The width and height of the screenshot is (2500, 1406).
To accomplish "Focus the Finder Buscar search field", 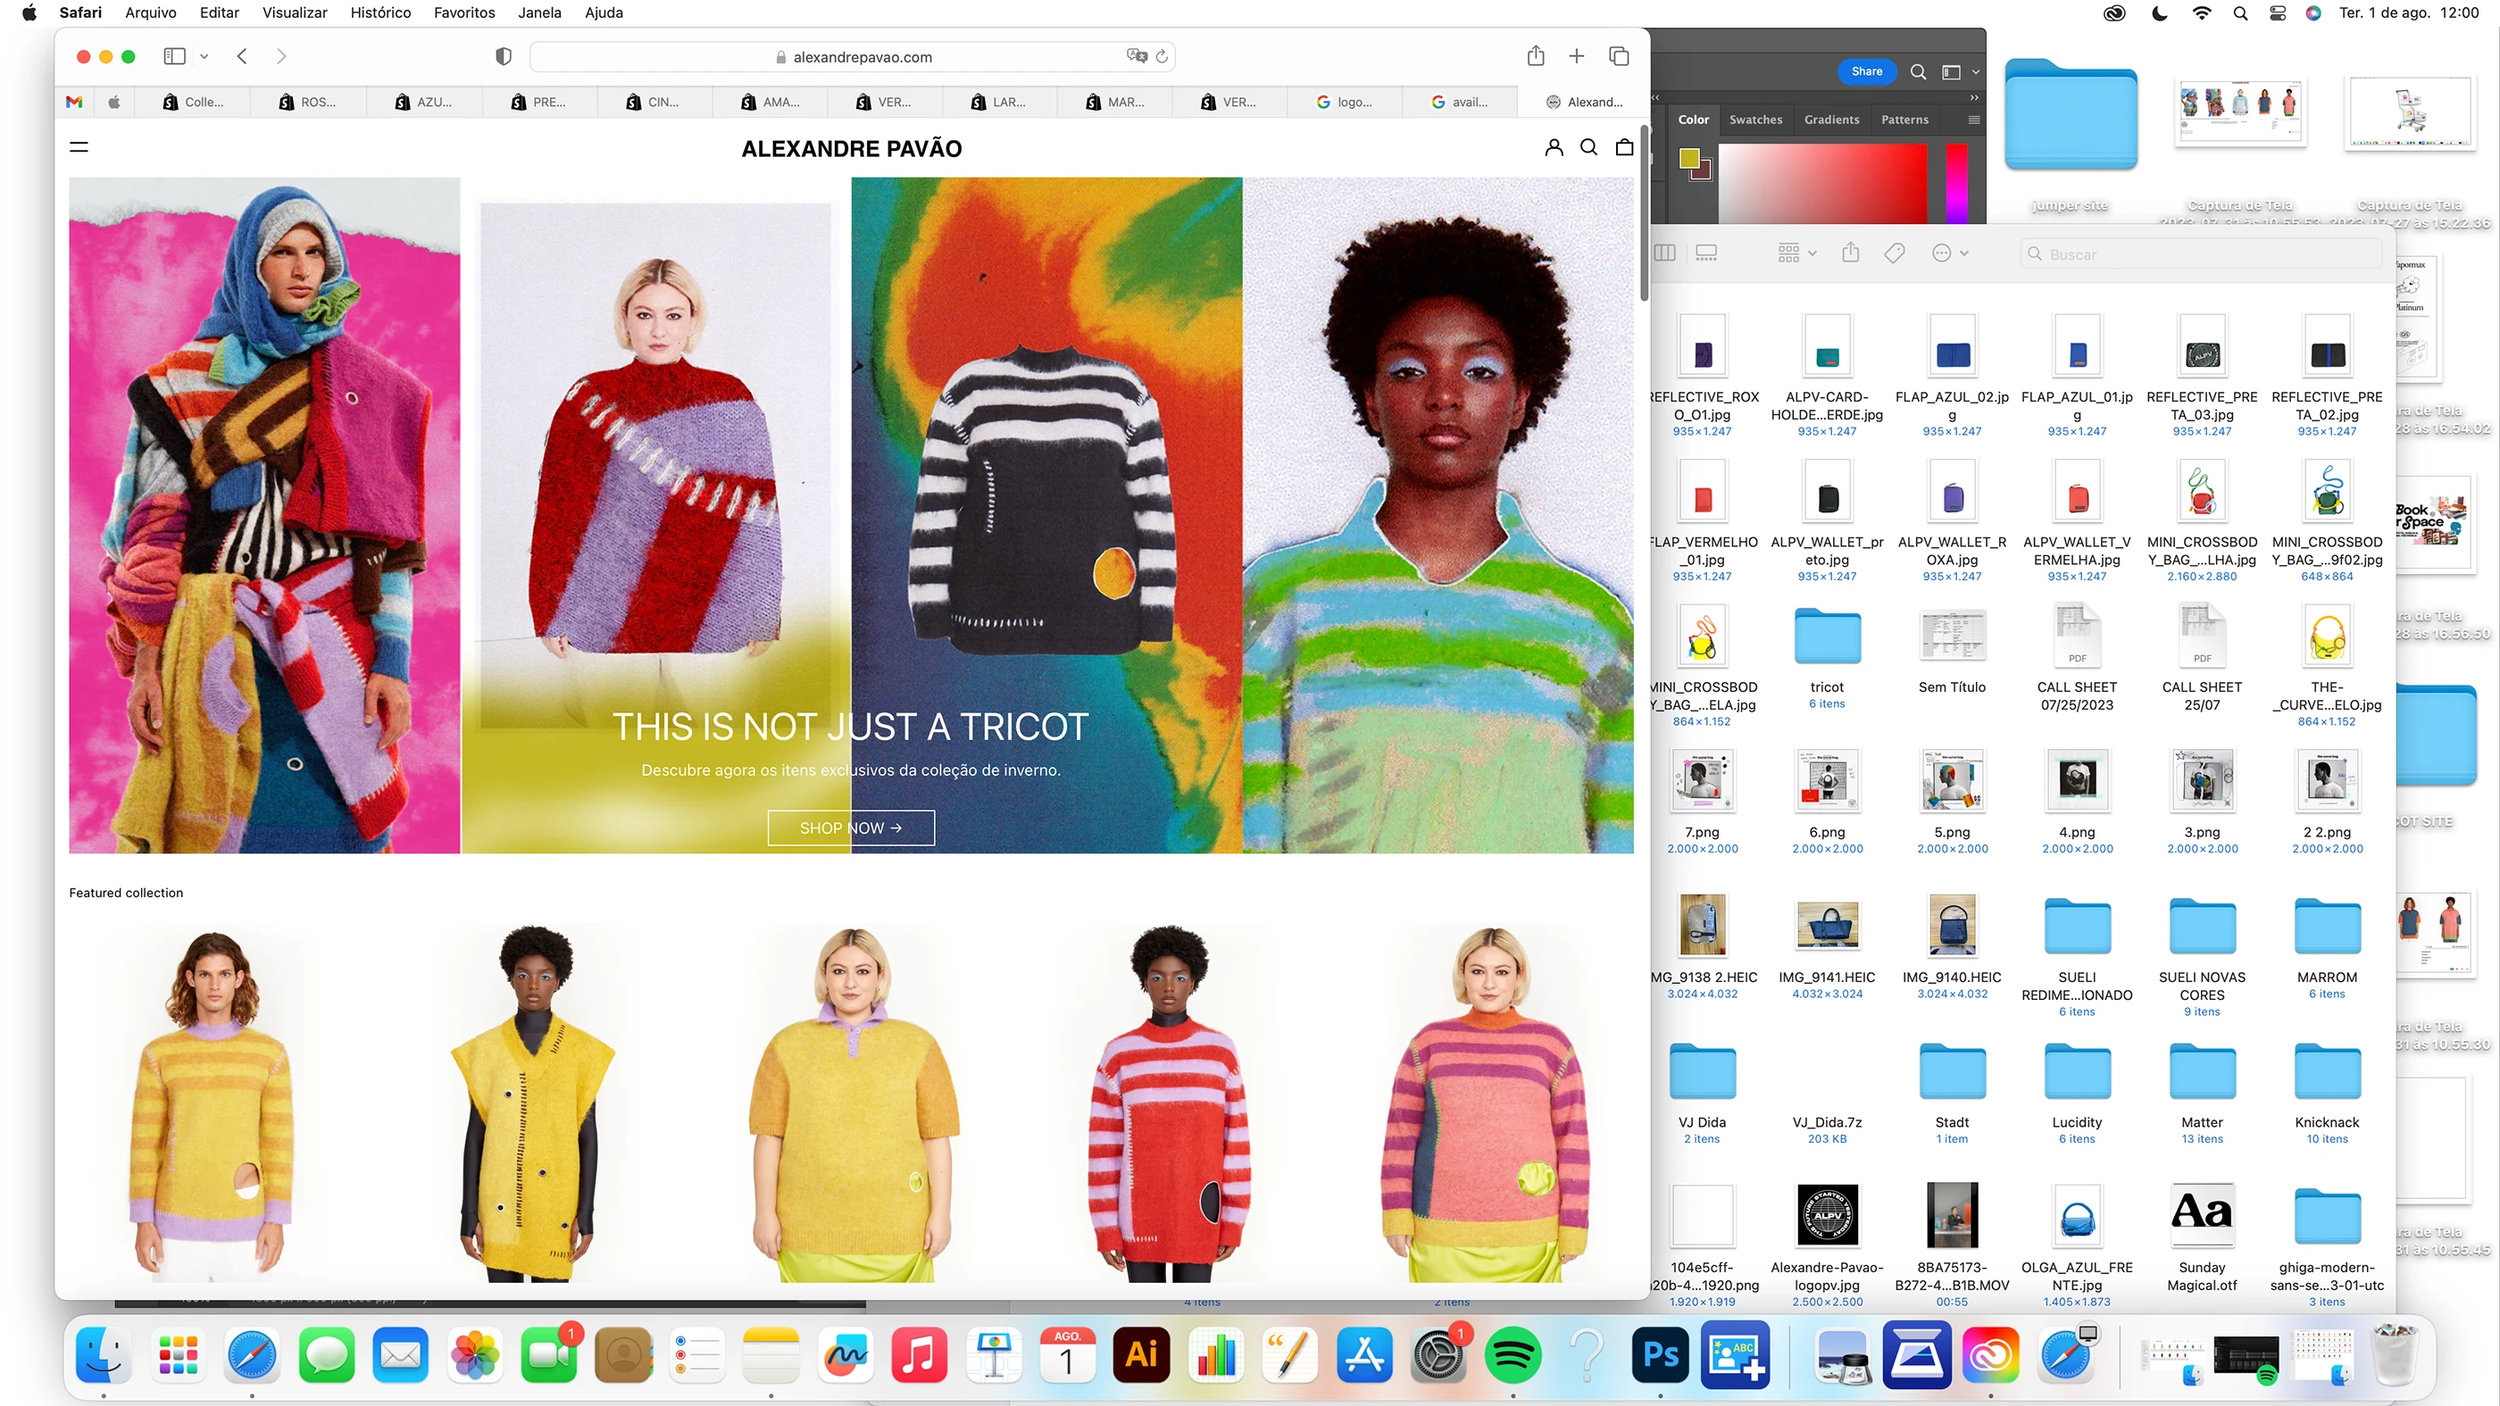I will (x=2202, y=254).
